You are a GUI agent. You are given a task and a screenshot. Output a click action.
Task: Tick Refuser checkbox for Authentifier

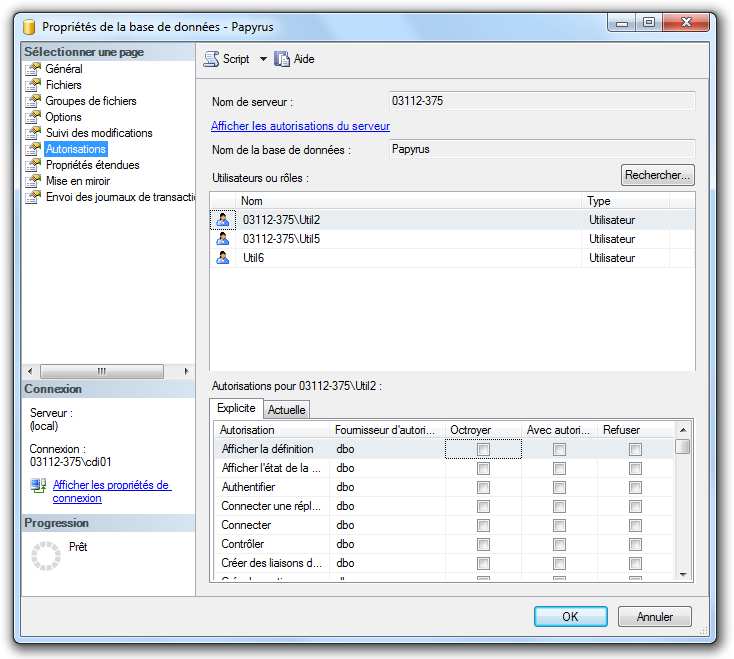point(635,488)
